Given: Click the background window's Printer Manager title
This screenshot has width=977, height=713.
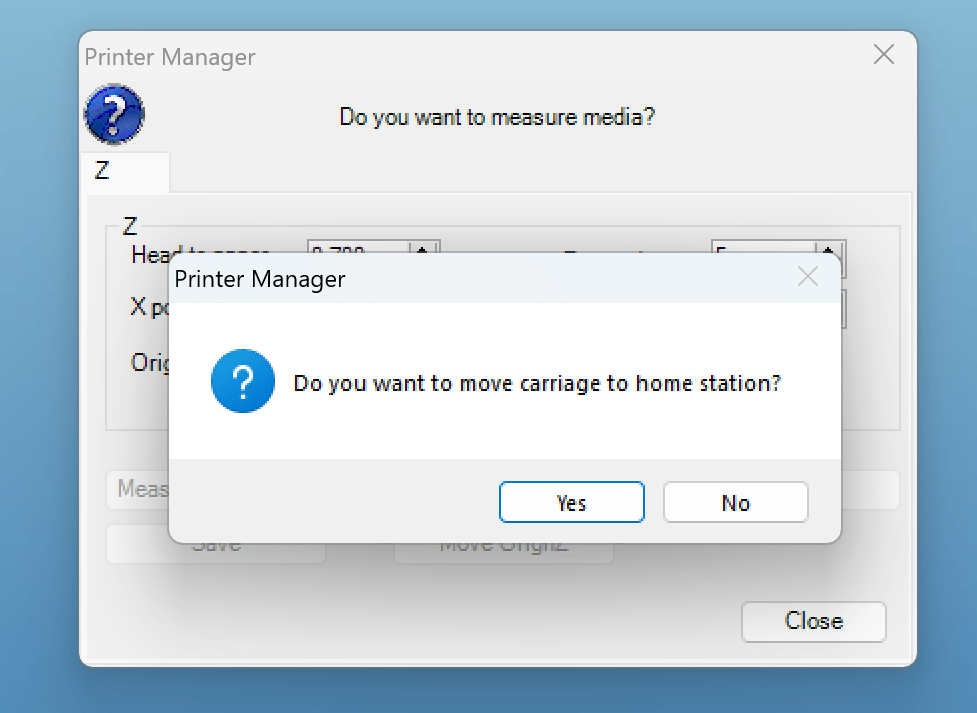Looking at the screenshot, I should (x=170, y=57).
